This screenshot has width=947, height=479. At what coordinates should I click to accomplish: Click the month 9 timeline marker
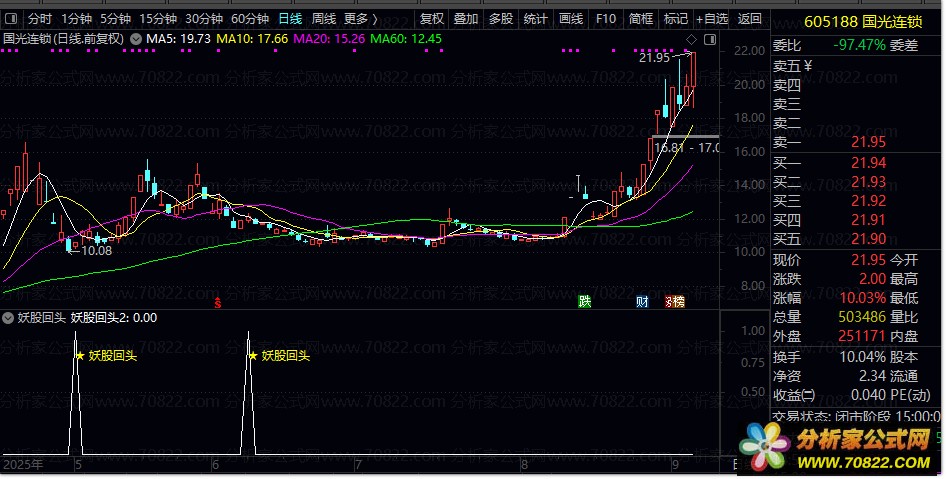676,465
